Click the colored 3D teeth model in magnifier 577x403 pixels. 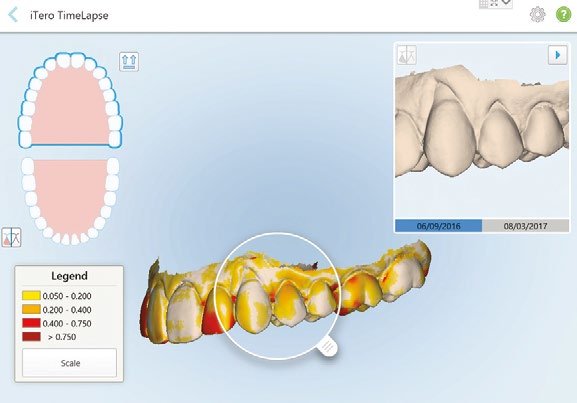[x=276, y=296]
